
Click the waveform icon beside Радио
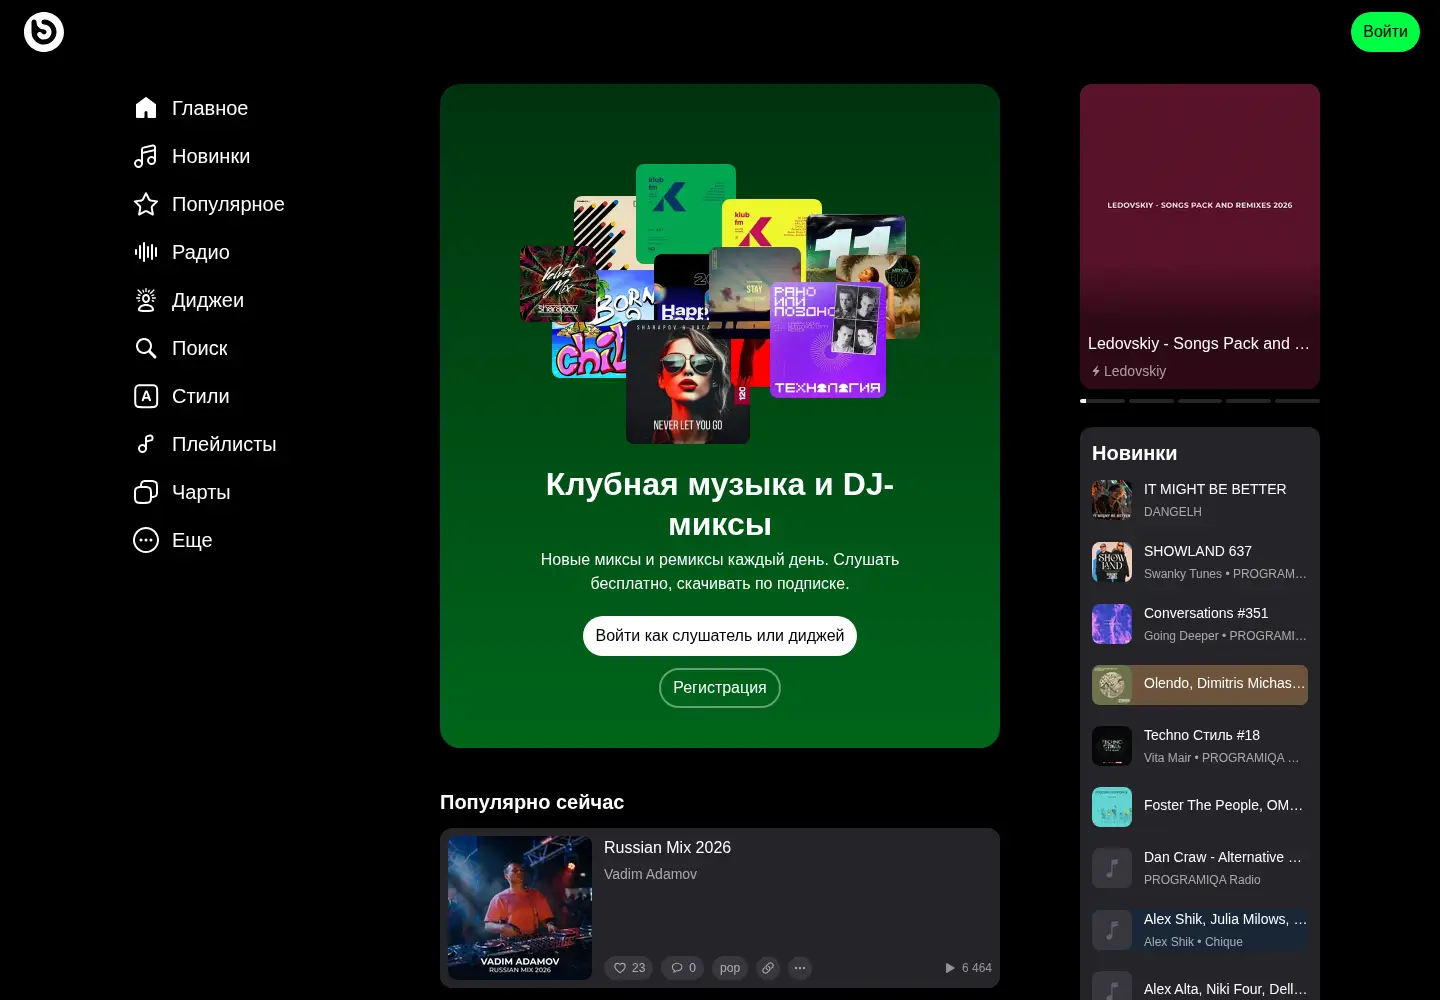click(146, 252)
